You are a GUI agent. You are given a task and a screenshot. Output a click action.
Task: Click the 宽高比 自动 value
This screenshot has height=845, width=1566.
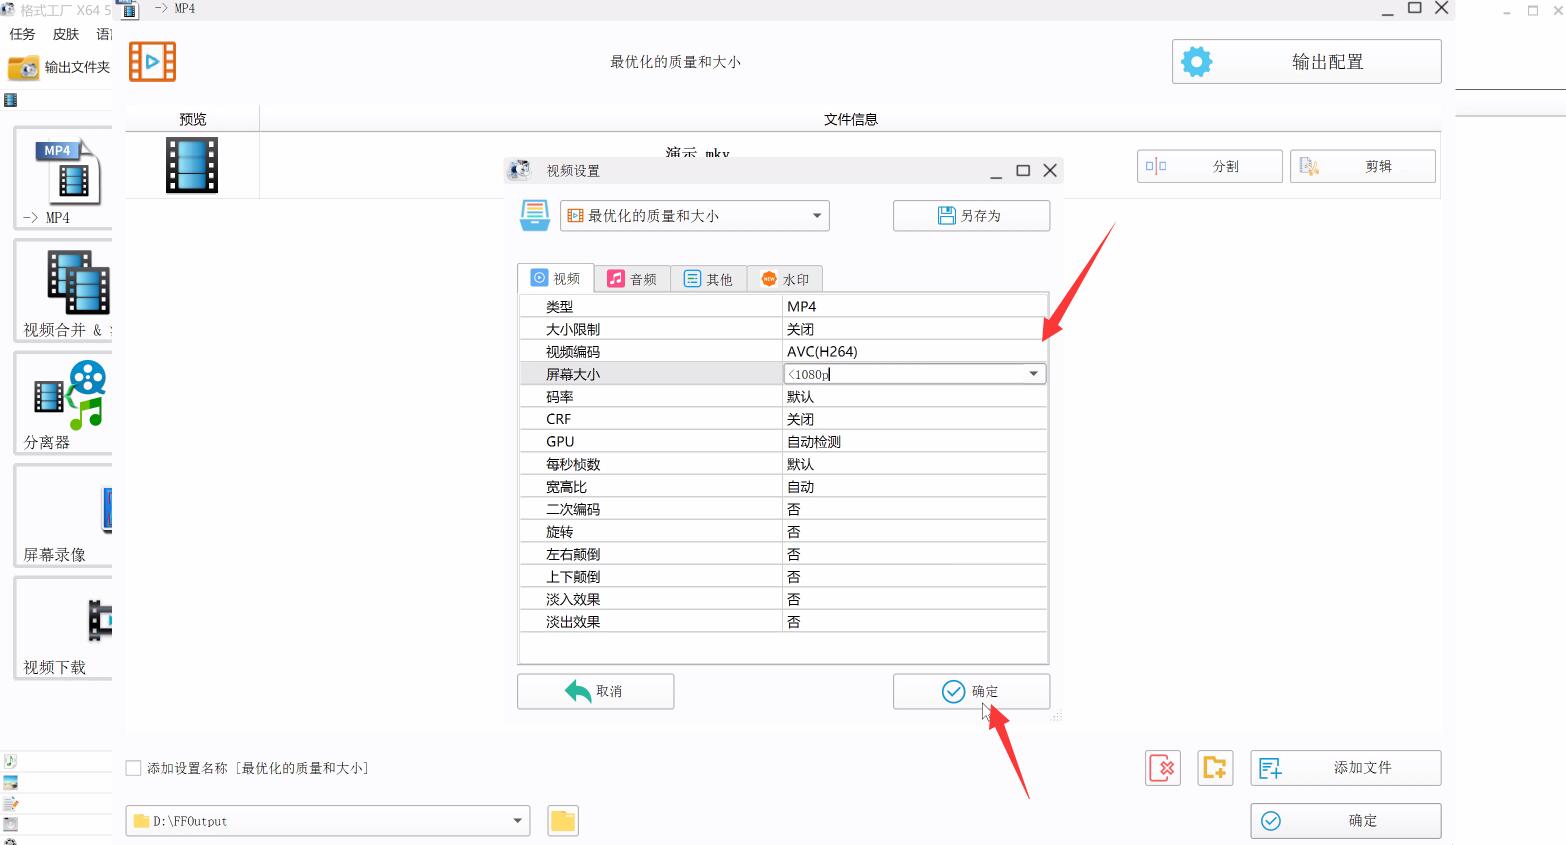click(x=914, y=486)
